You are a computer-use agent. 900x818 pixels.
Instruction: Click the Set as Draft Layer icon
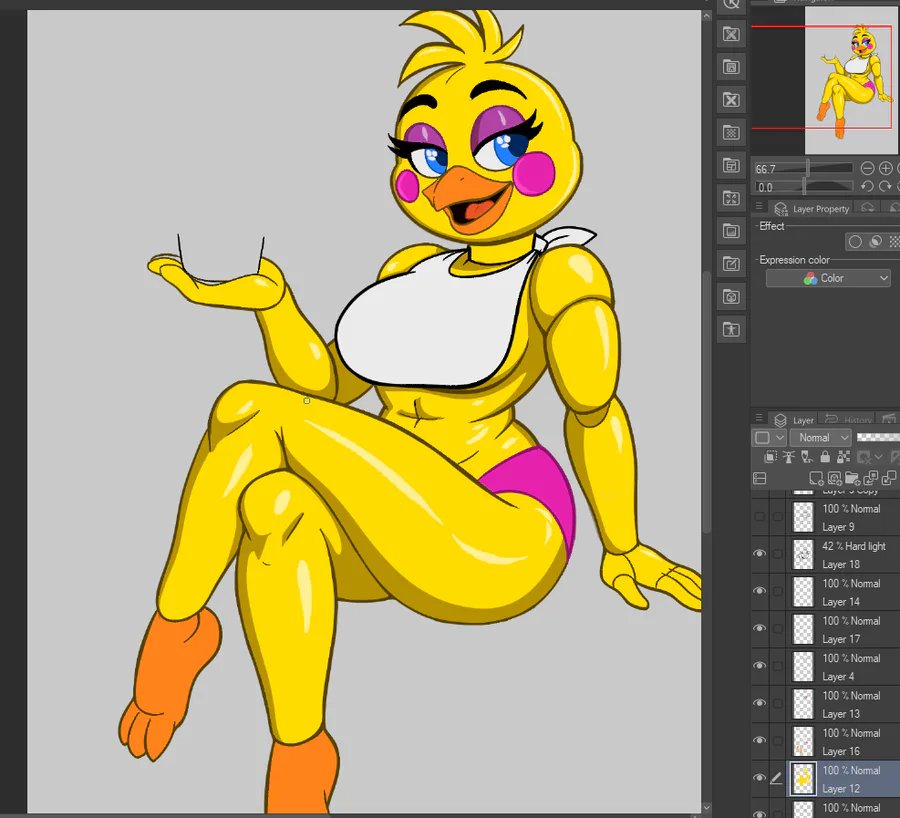(x=807, y=457)
